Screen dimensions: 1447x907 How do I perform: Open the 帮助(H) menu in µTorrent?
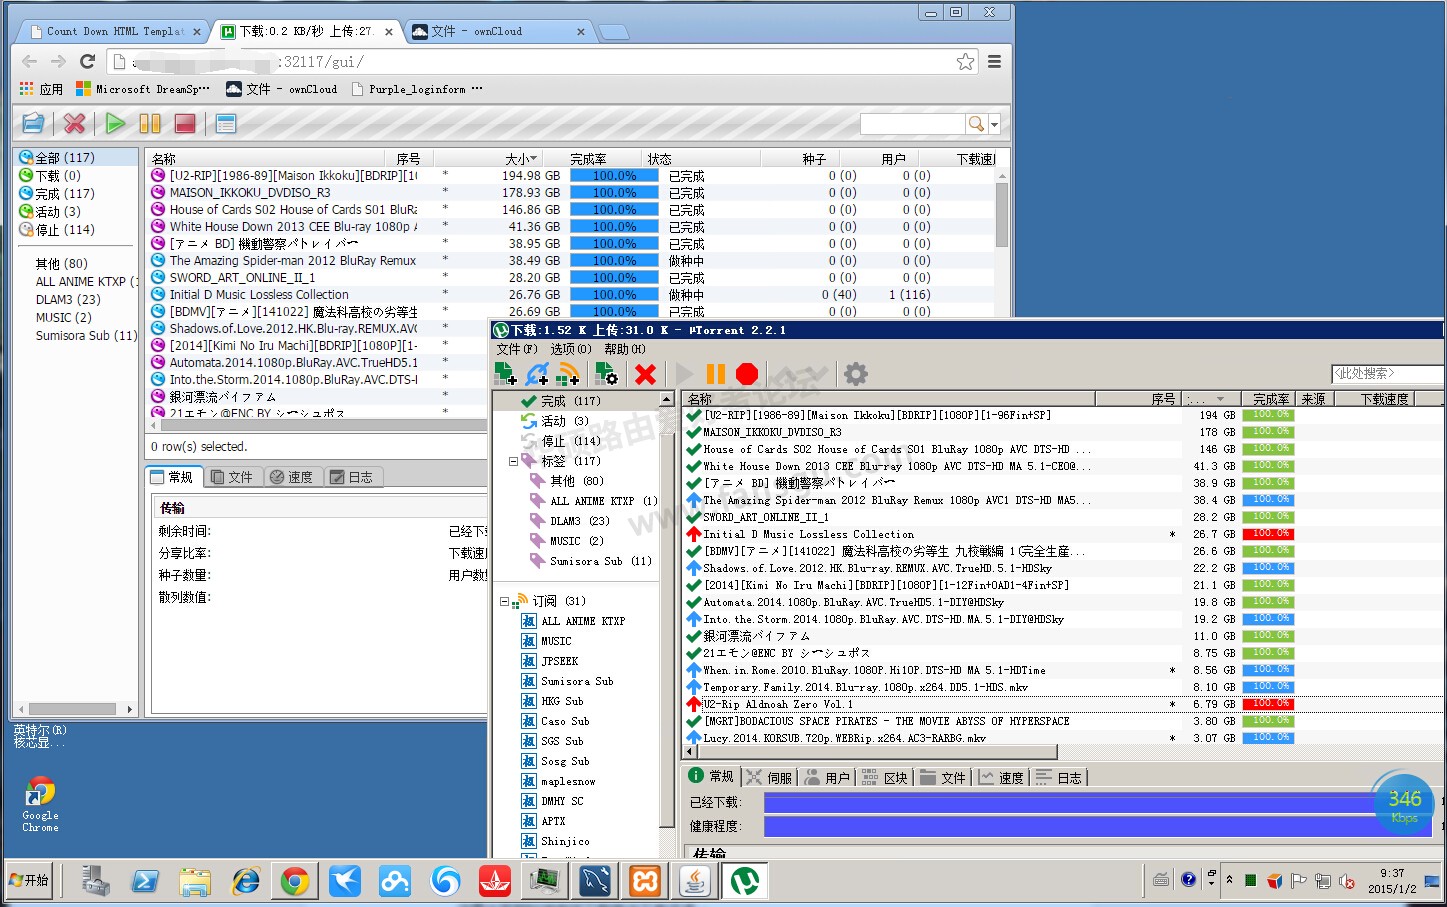(x=625, y=349)
